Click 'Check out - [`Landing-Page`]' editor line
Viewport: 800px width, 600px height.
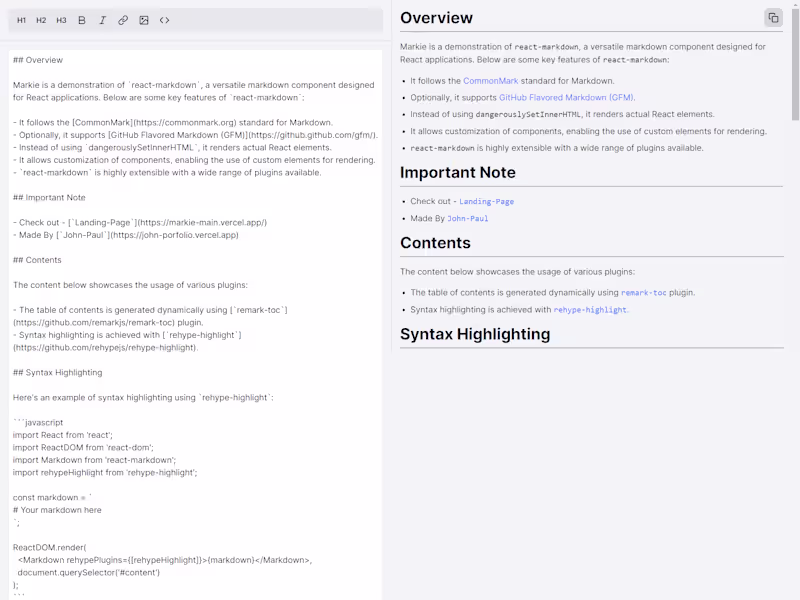pos(140,222)
